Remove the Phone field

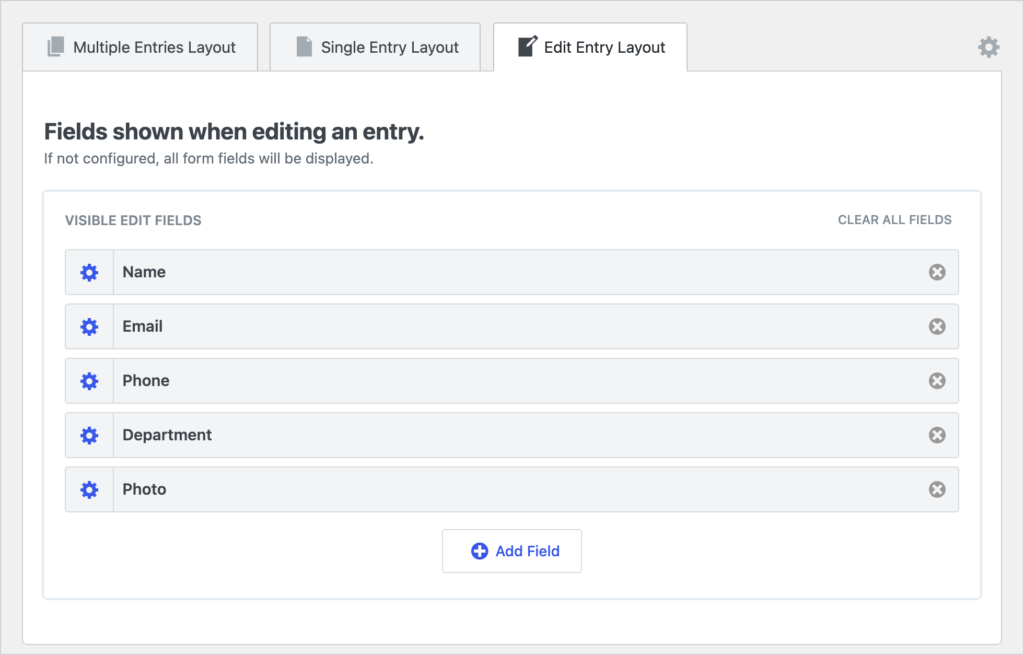[x=937, y=381]
